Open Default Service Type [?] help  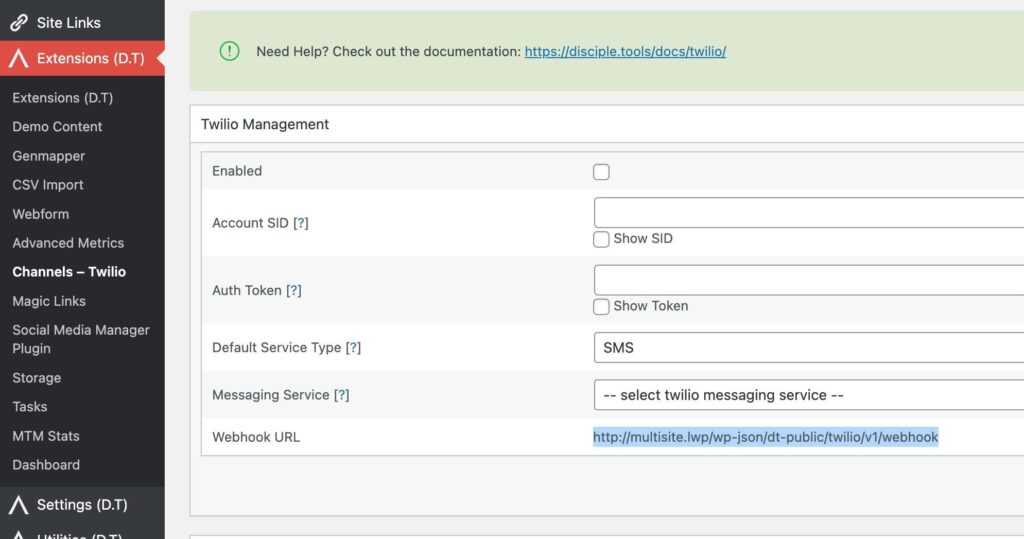353,348
